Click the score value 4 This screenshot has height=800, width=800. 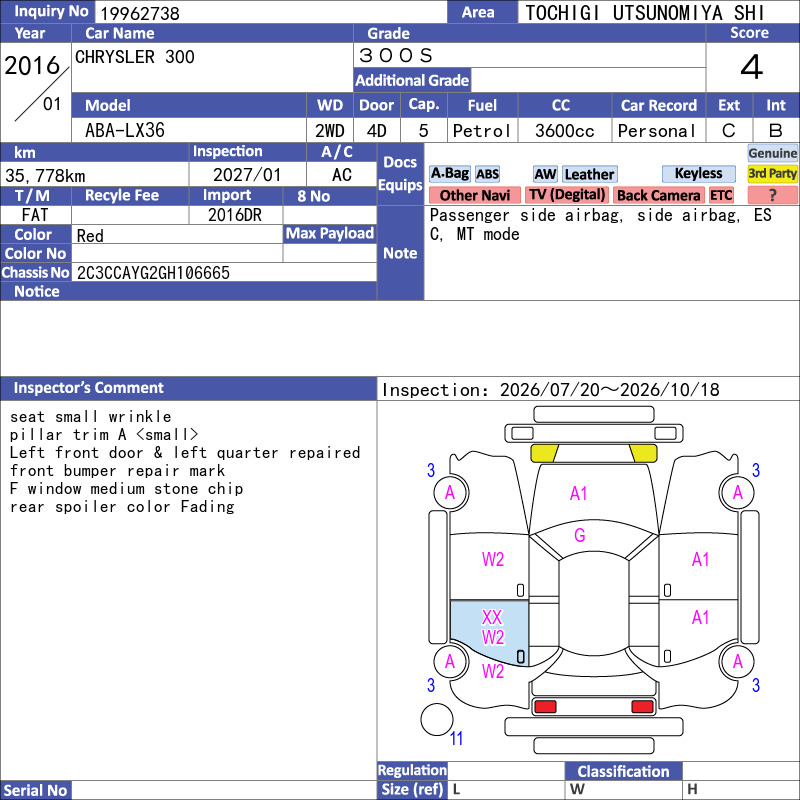(x=752, y=67)
